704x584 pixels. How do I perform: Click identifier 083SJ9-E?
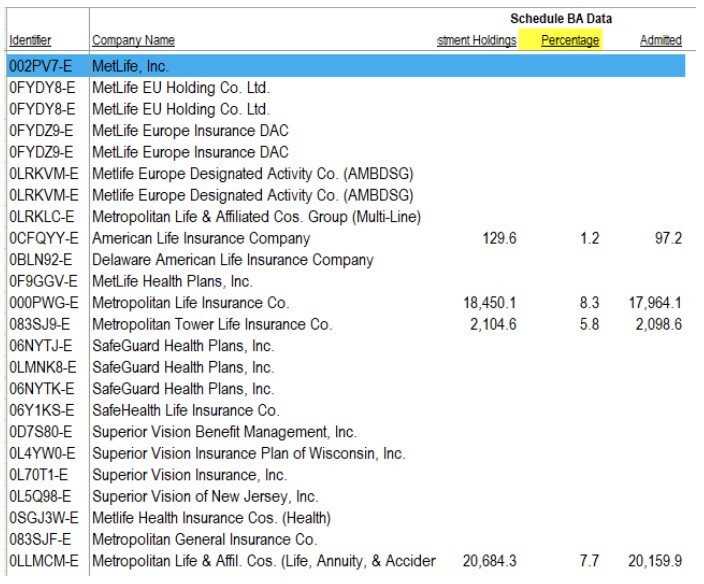(40, 325)
